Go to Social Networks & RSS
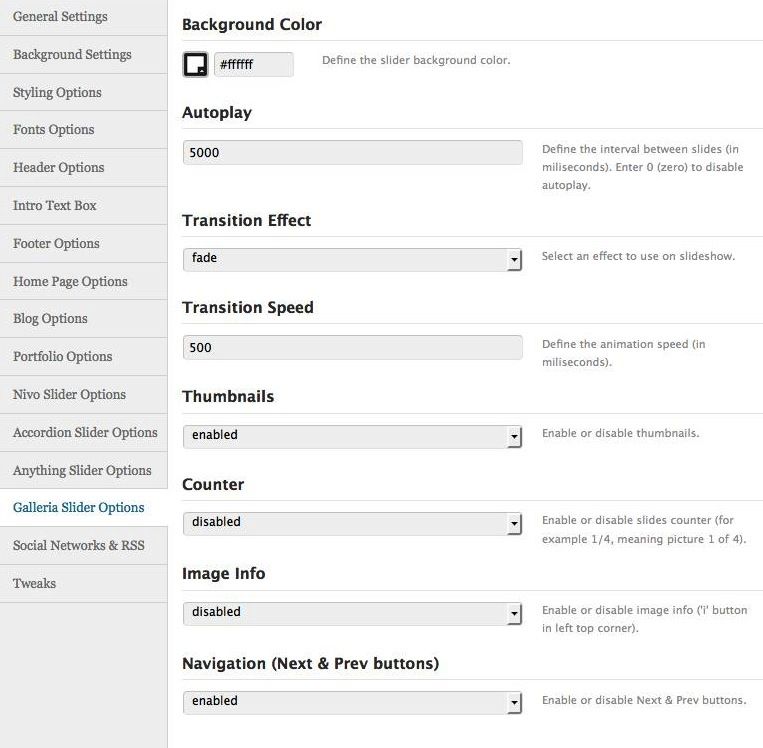Viewport: 763px width, 748px height. (78, 546)
